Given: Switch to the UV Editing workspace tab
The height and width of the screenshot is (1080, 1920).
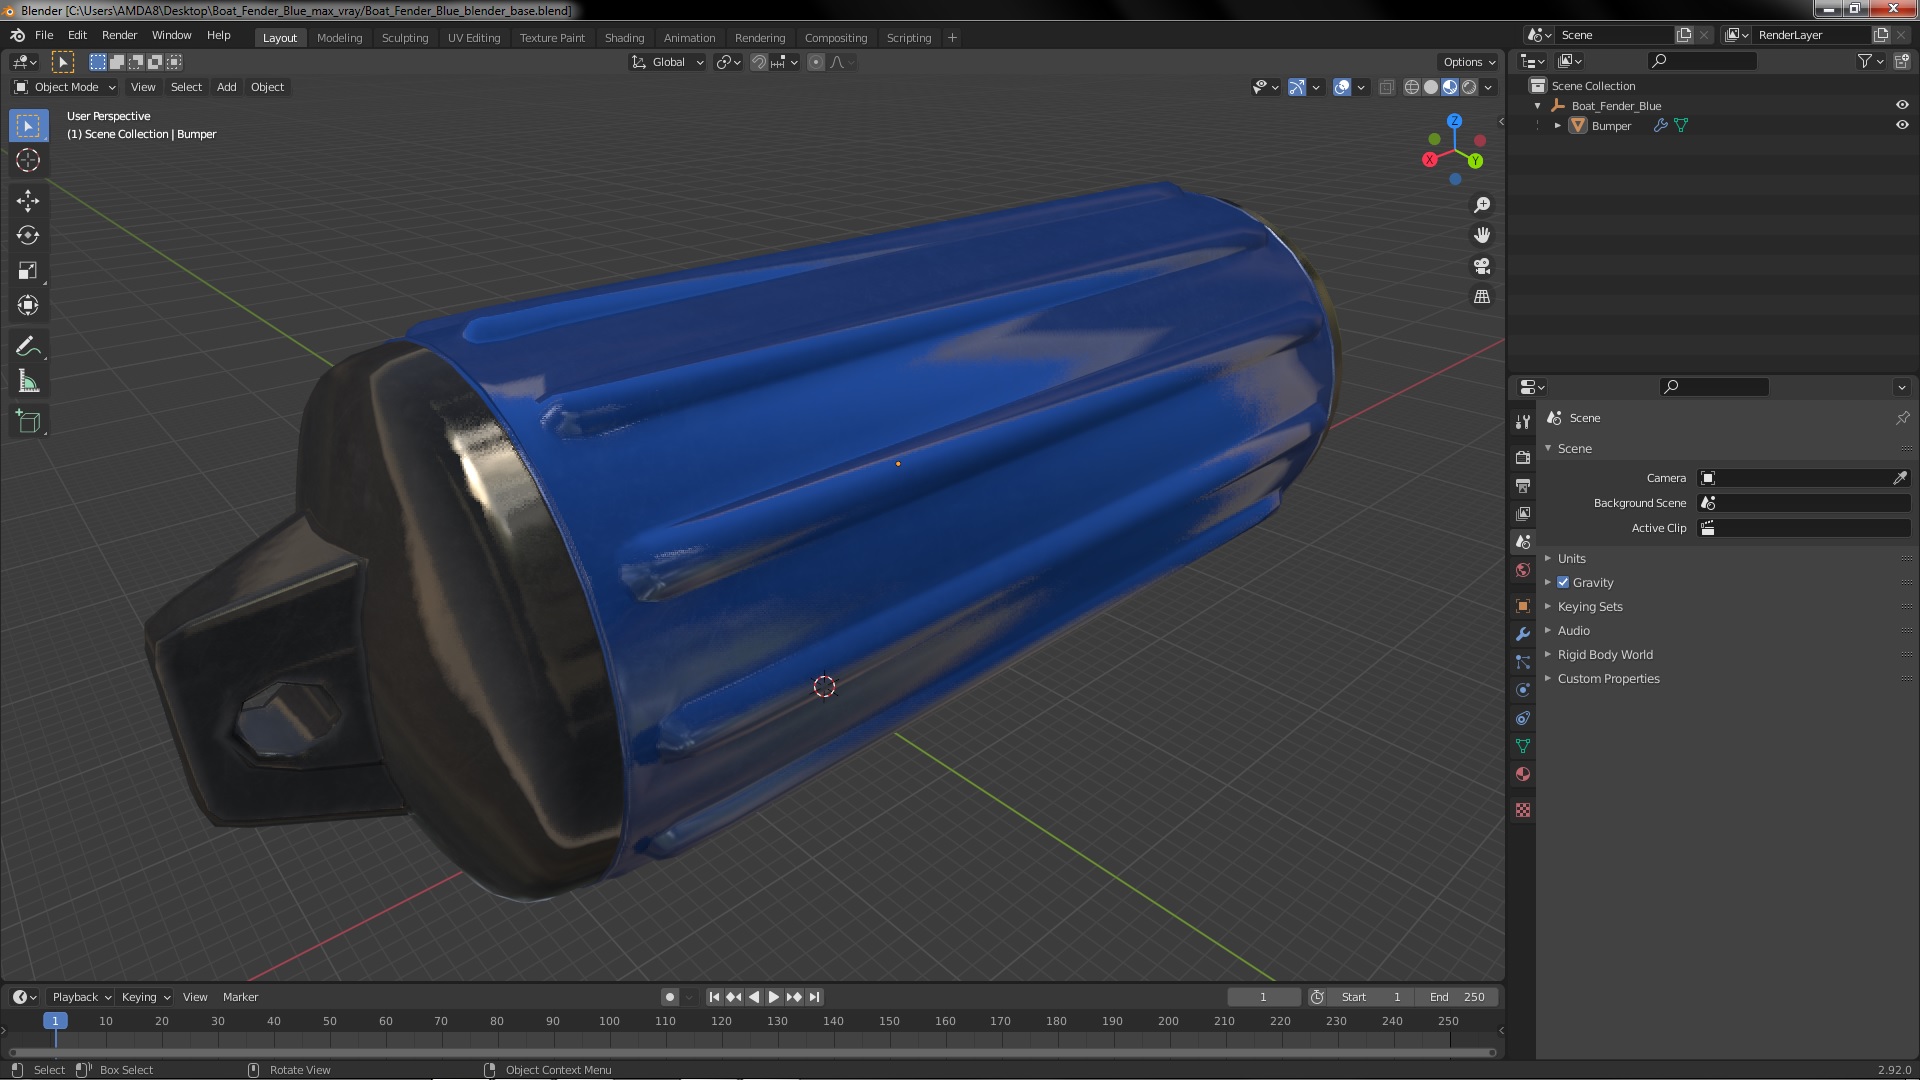Looking at the screenshot, I should [474, 38].
